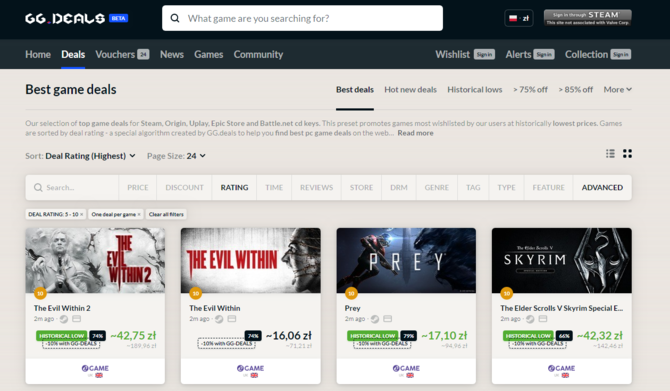Click rating badge on The Evil Within 2

(40, 294)
